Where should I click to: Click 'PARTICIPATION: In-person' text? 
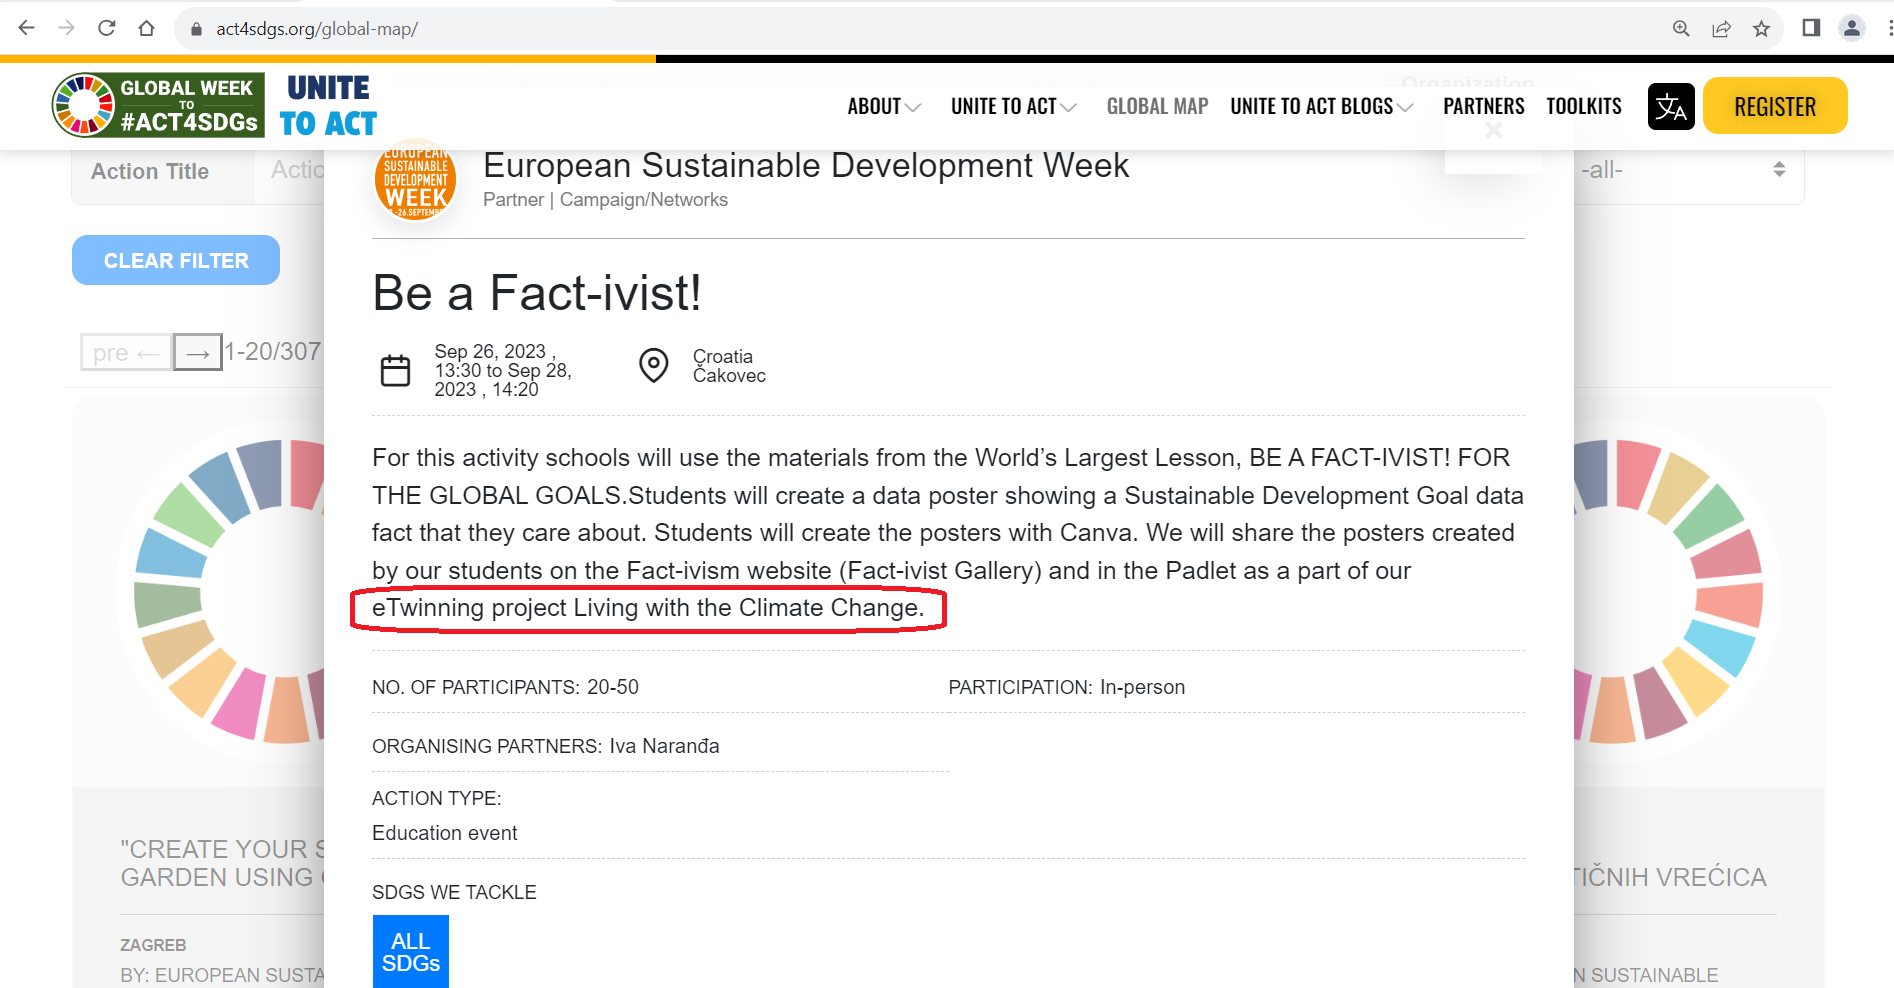pyautogui.click(x=1066, y=687)
